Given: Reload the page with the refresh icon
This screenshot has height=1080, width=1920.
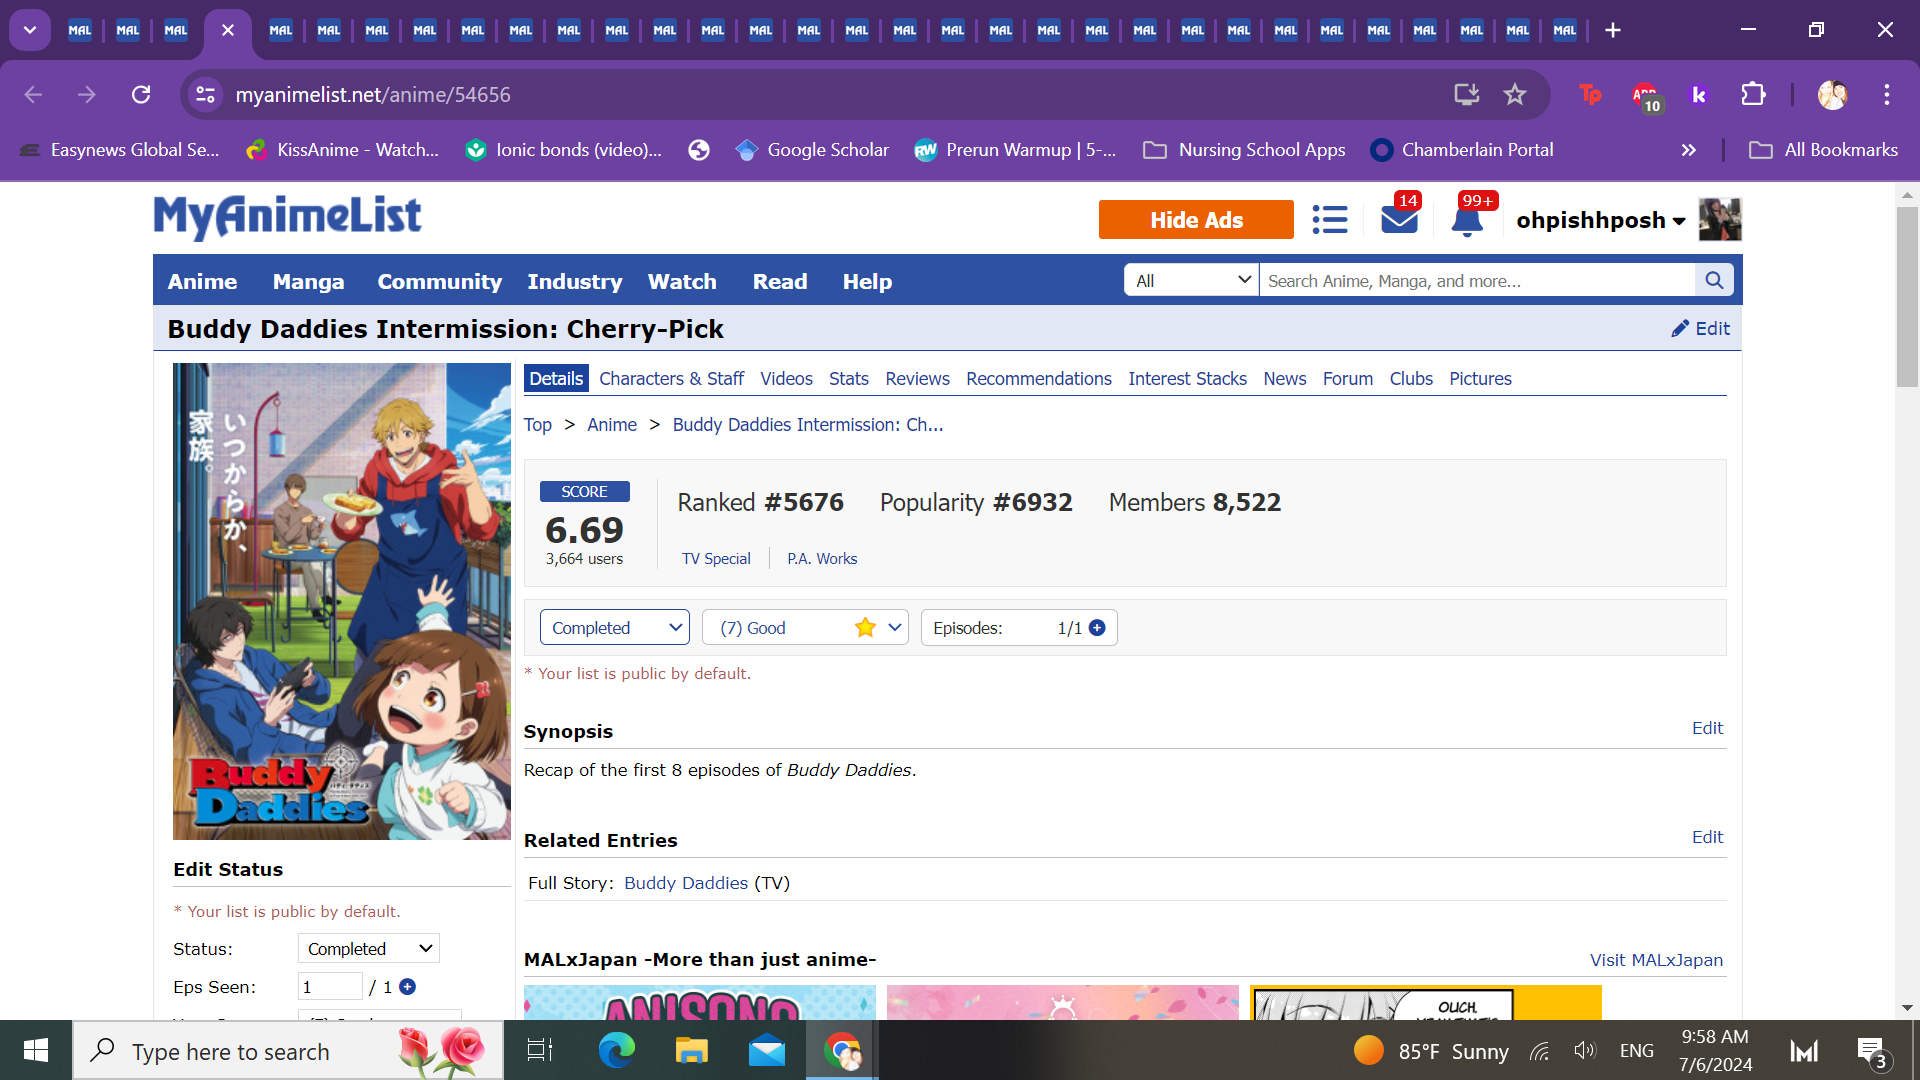Looking at the screenshot, I should [x=141, y=95].
